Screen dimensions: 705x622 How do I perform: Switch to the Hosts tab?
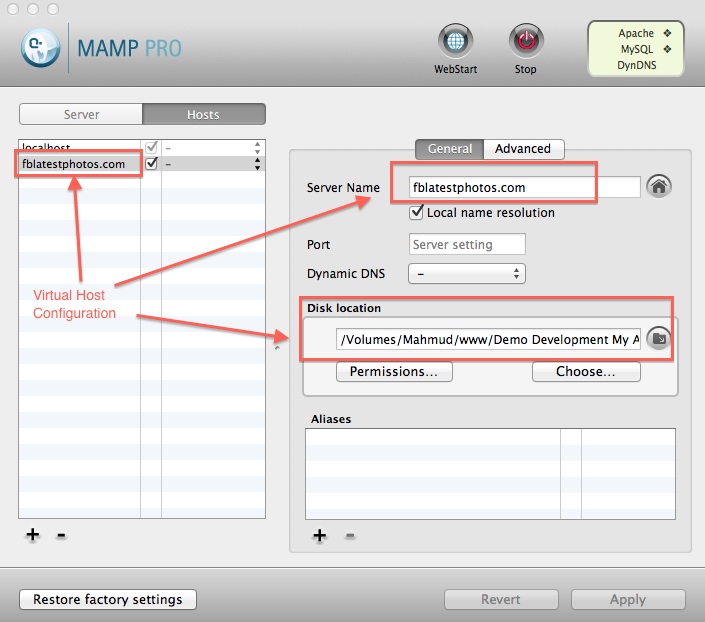pos(204,114)
